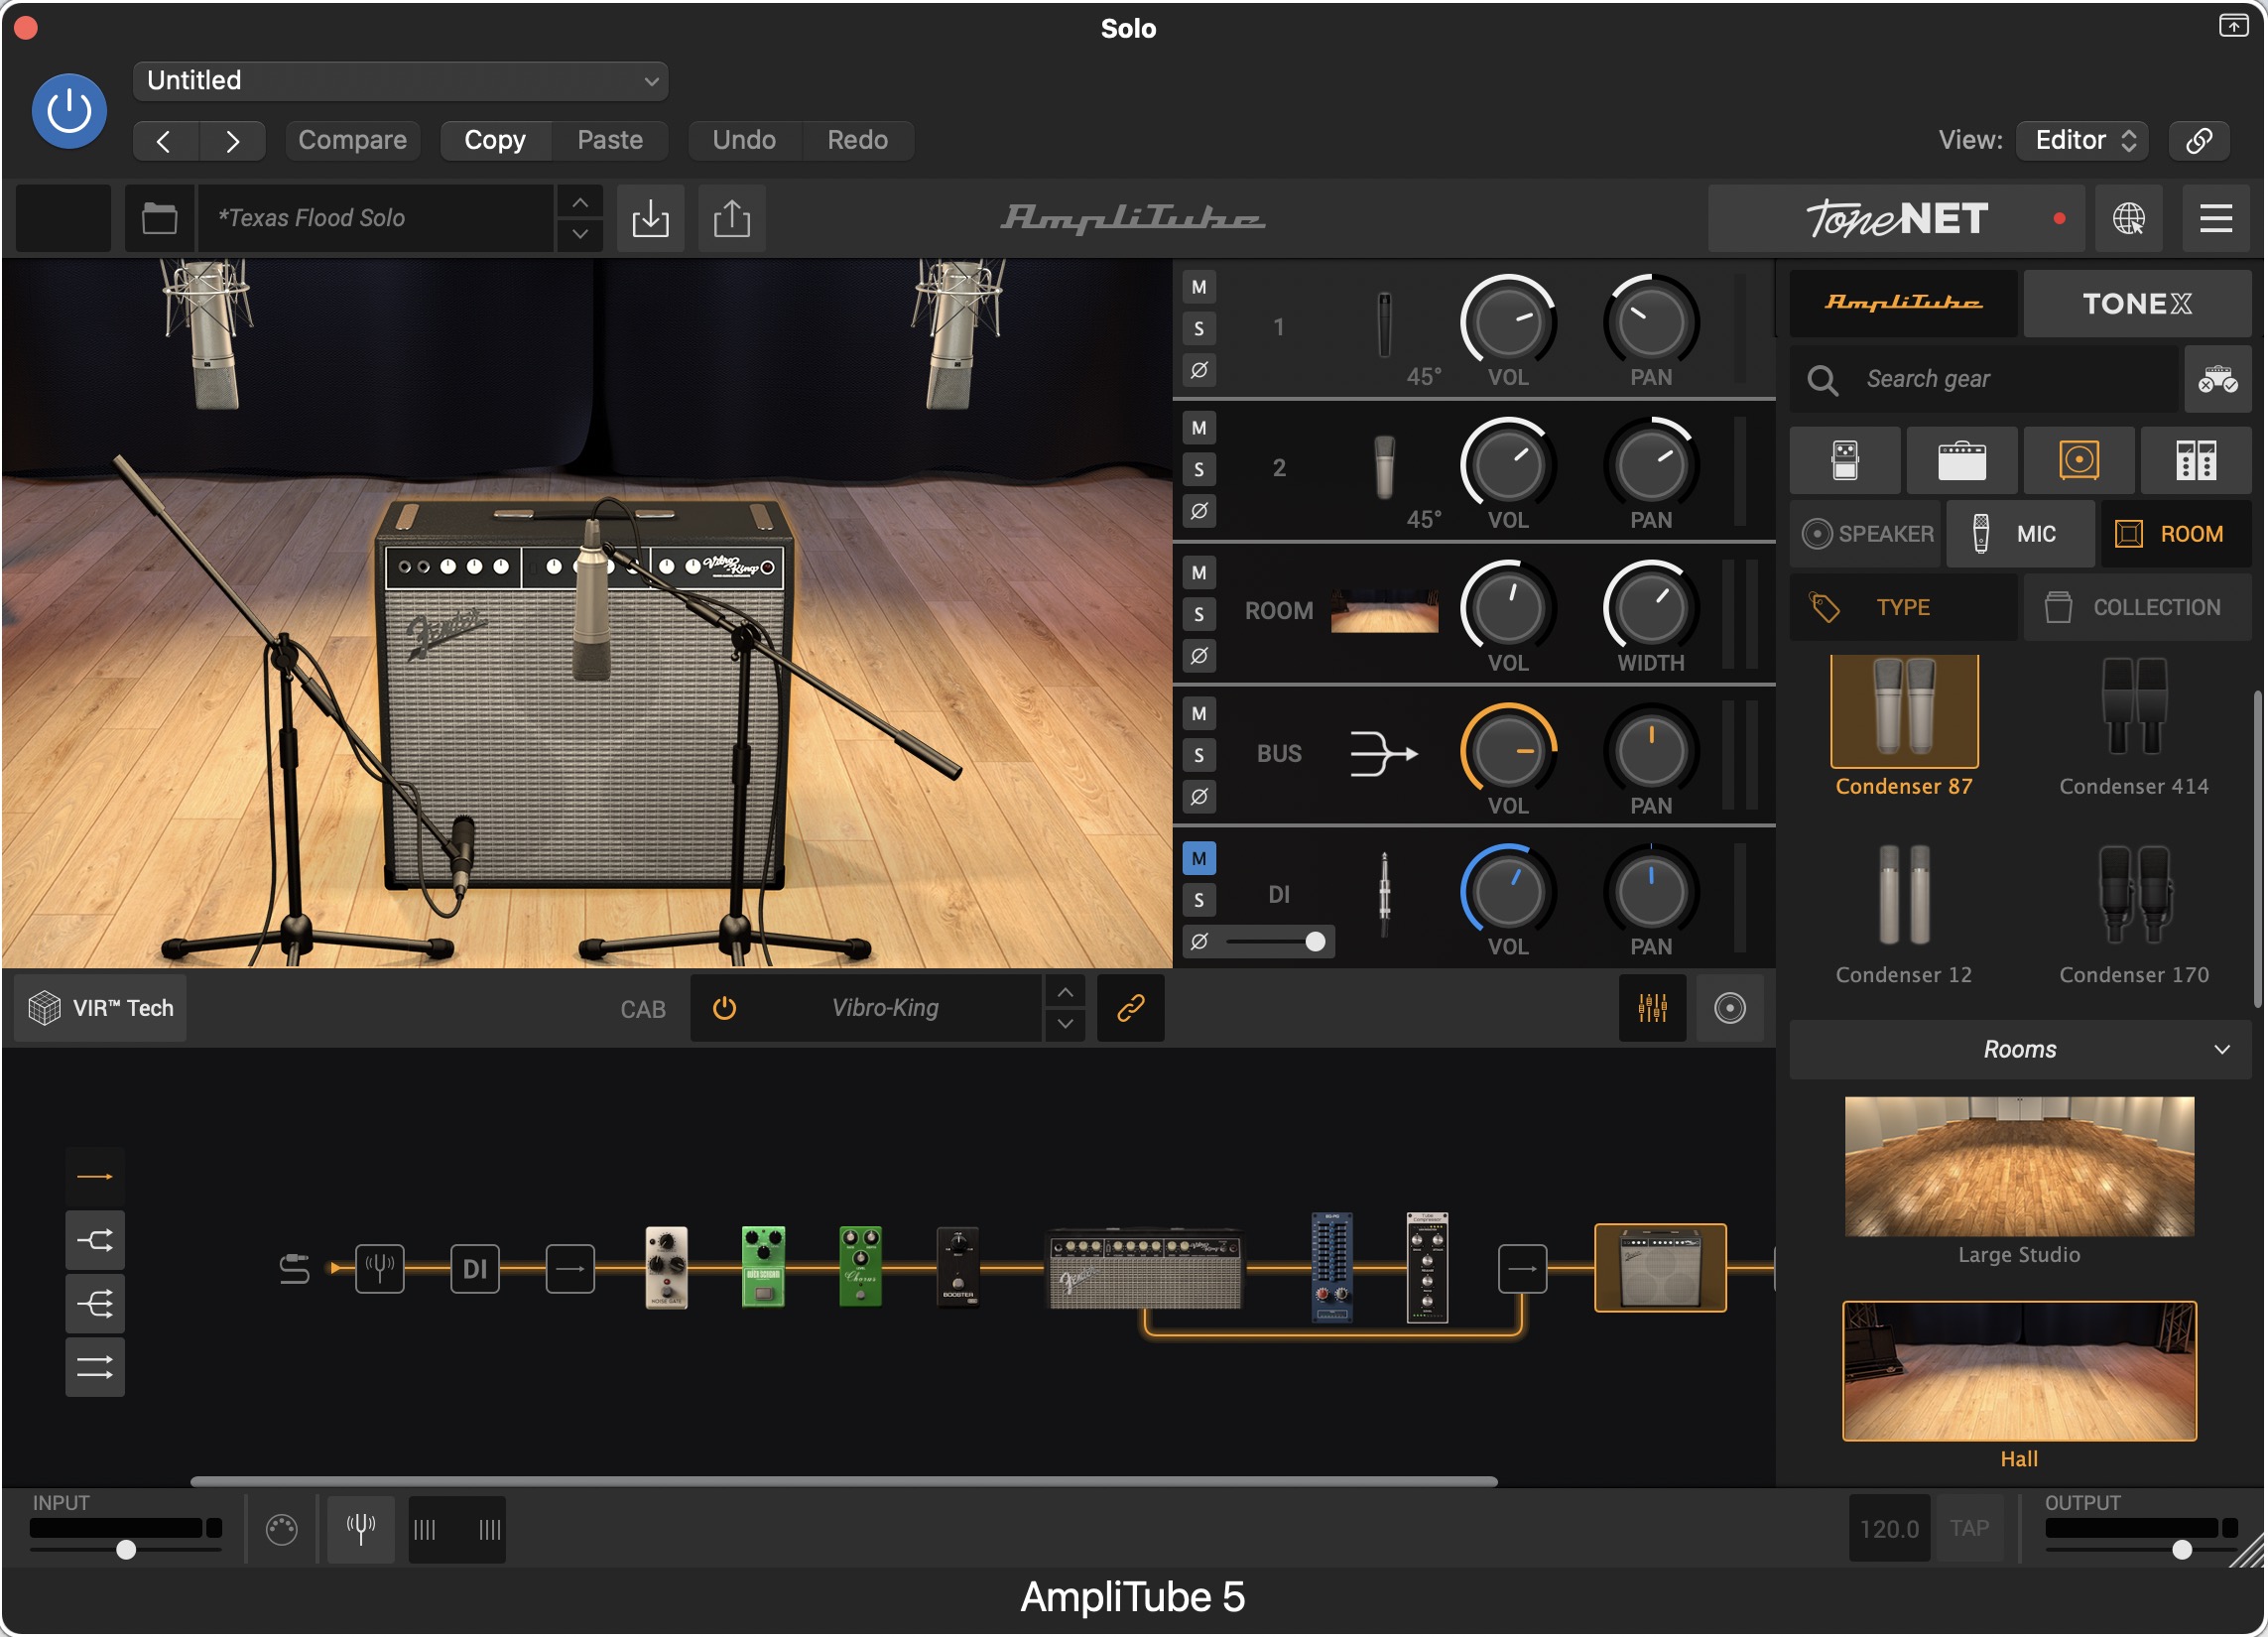The height and width of the screenshot is (1637, 2268).
Task: Expand the Rooms section dropdown
Action: (2019, 1049)
